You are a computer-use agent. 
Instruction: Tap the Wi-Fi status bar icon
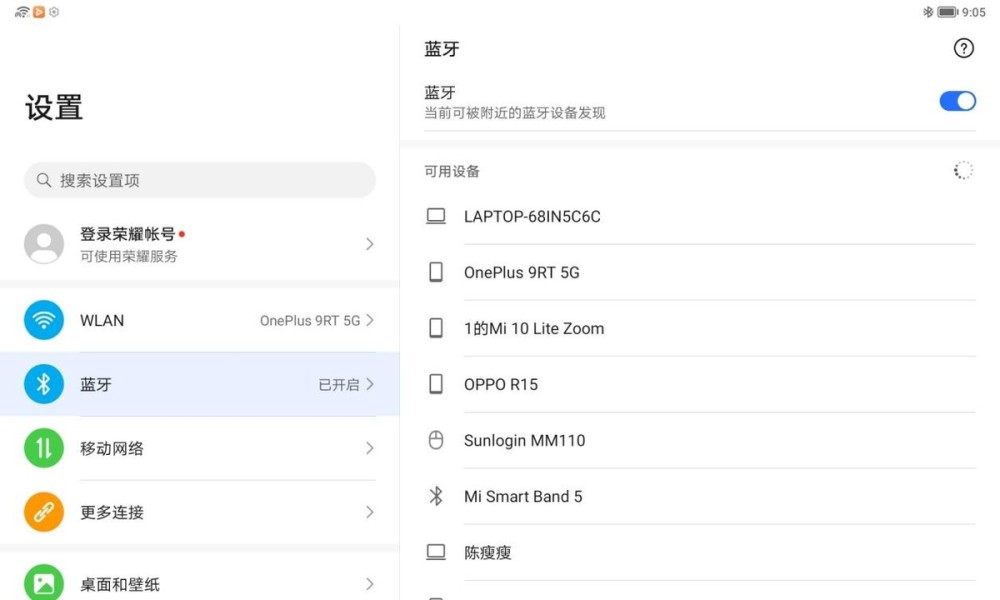(x=22, y=11)
